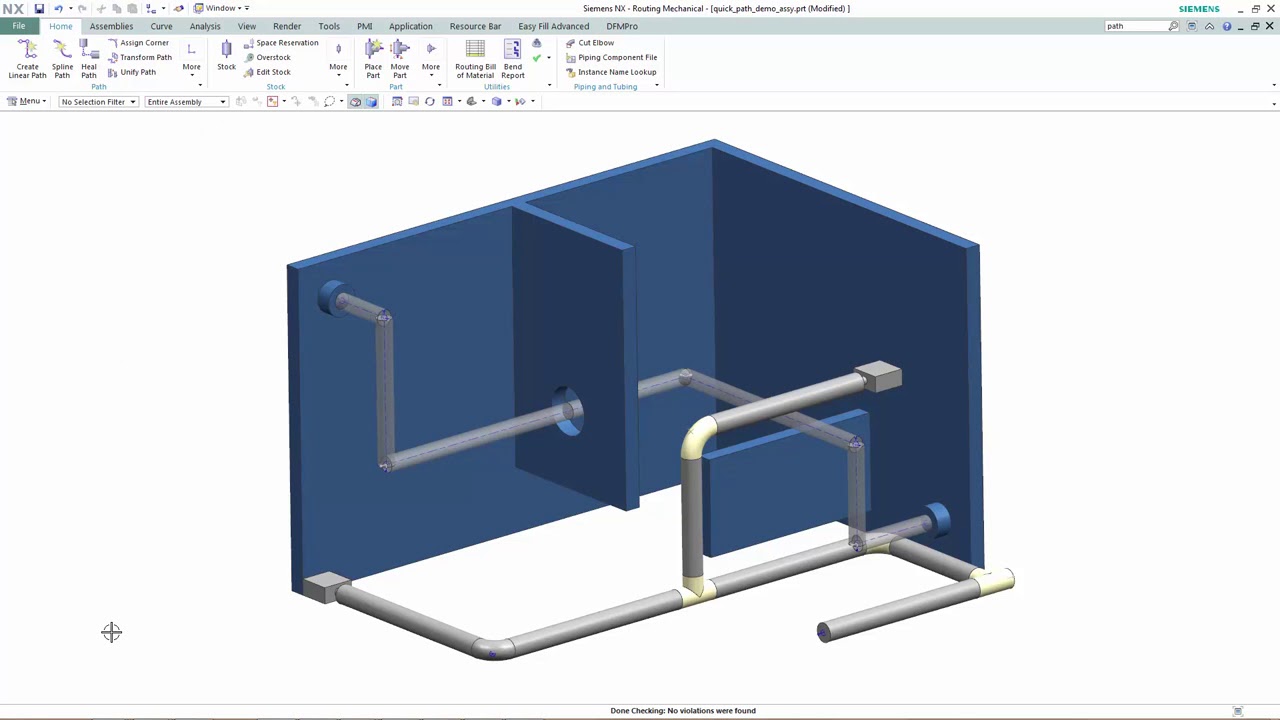Open the Entire Assembly scope dropdown
Viewport: 1280px width, 720px height.
(x=186, y=101)
